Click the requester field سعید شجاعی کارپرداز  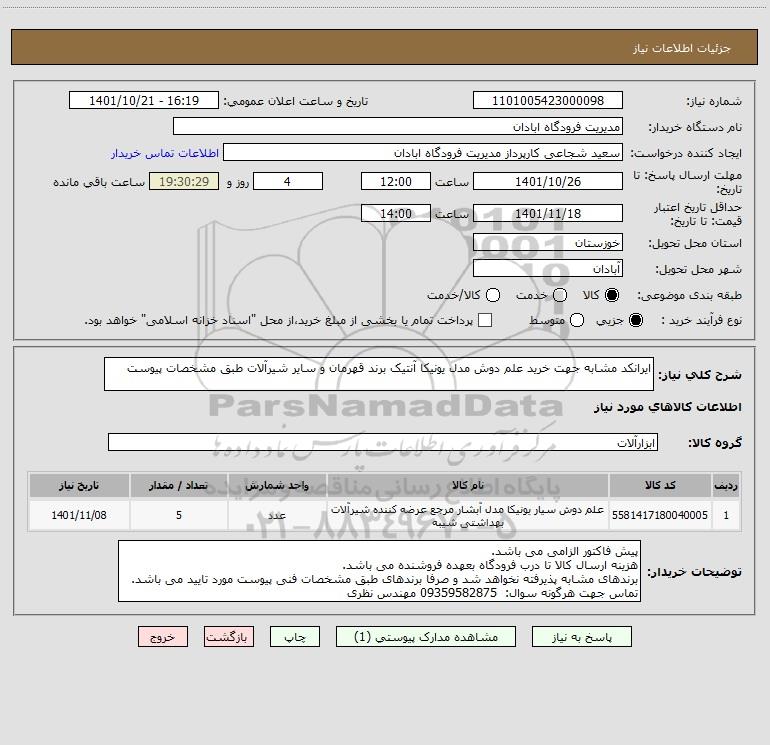(x=423, y=153)
